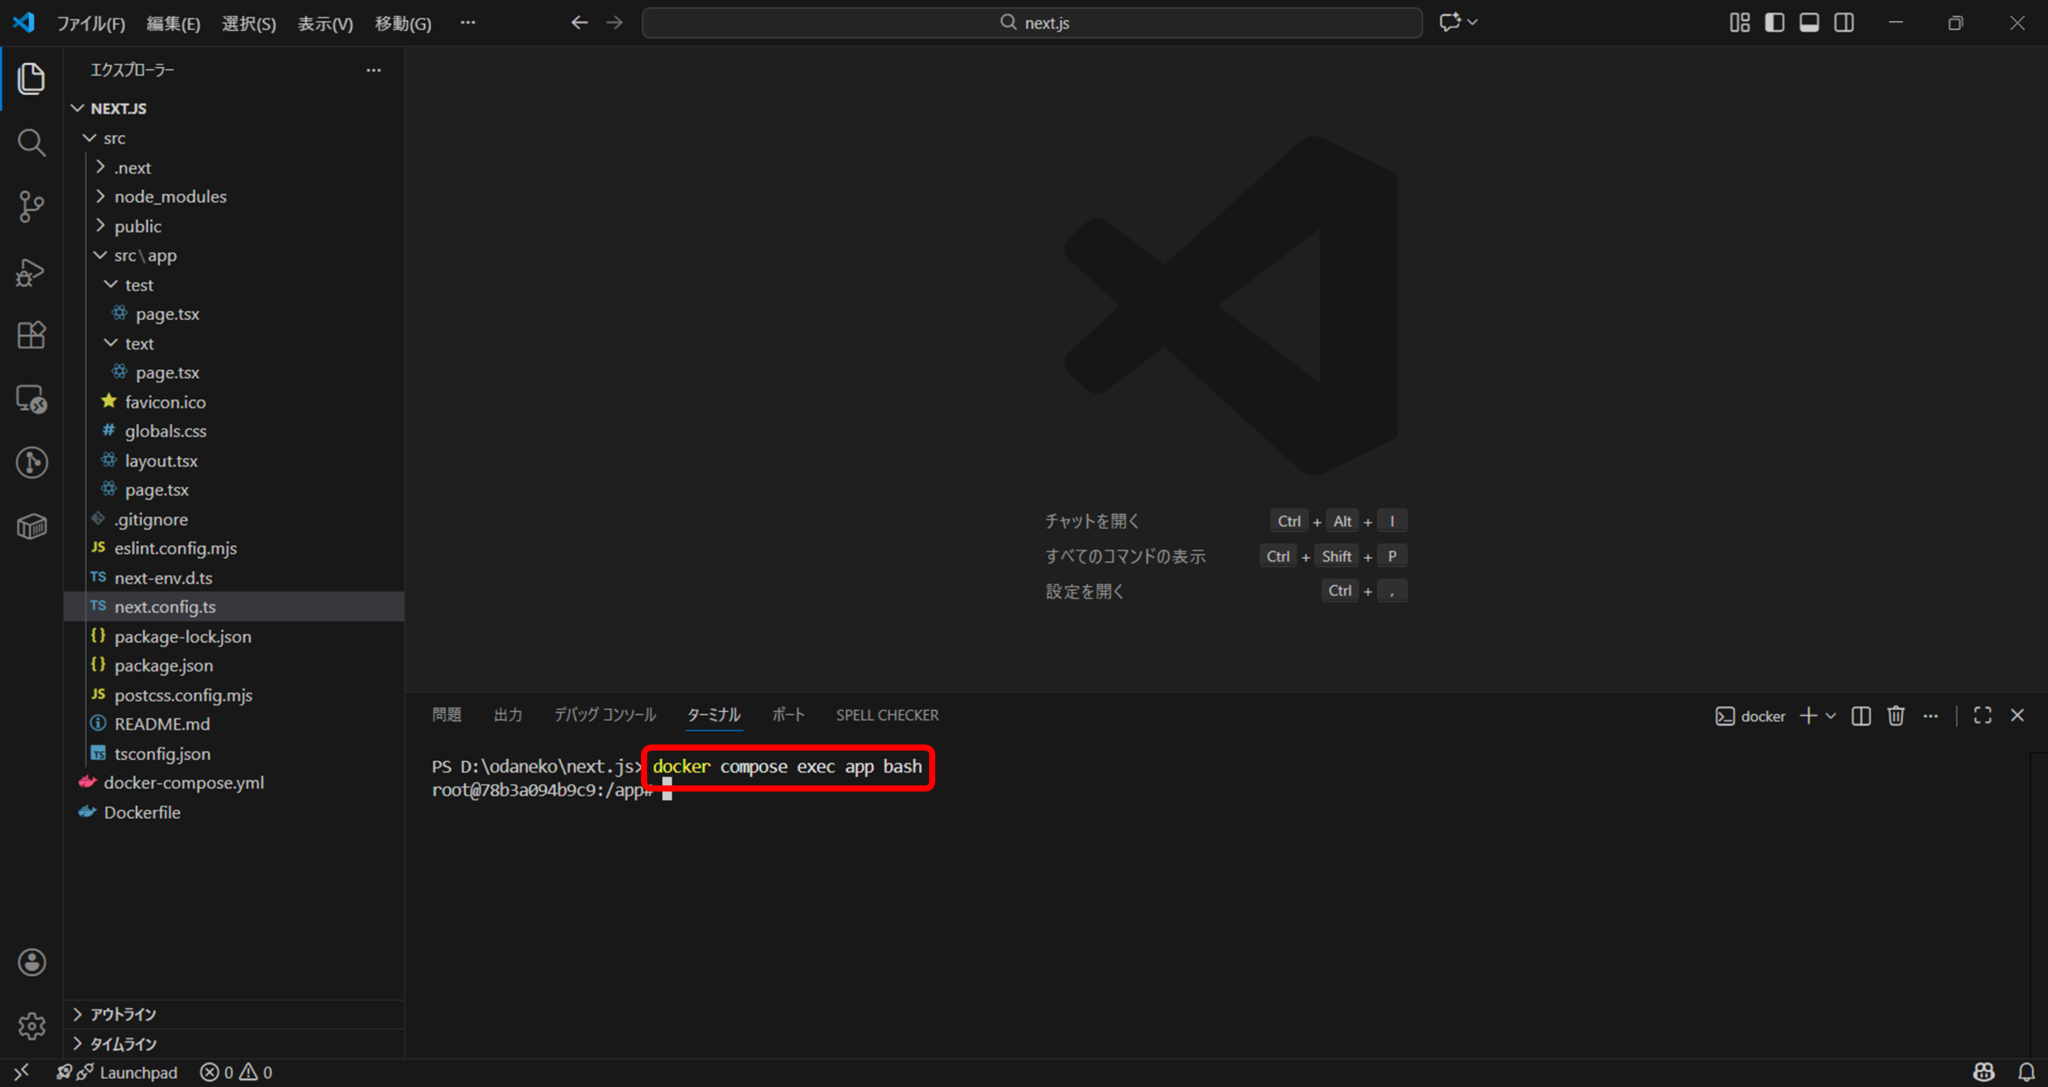Select the Source Control icon
The height and width of the screenshot is (1087, 2048).
[31, 206]
